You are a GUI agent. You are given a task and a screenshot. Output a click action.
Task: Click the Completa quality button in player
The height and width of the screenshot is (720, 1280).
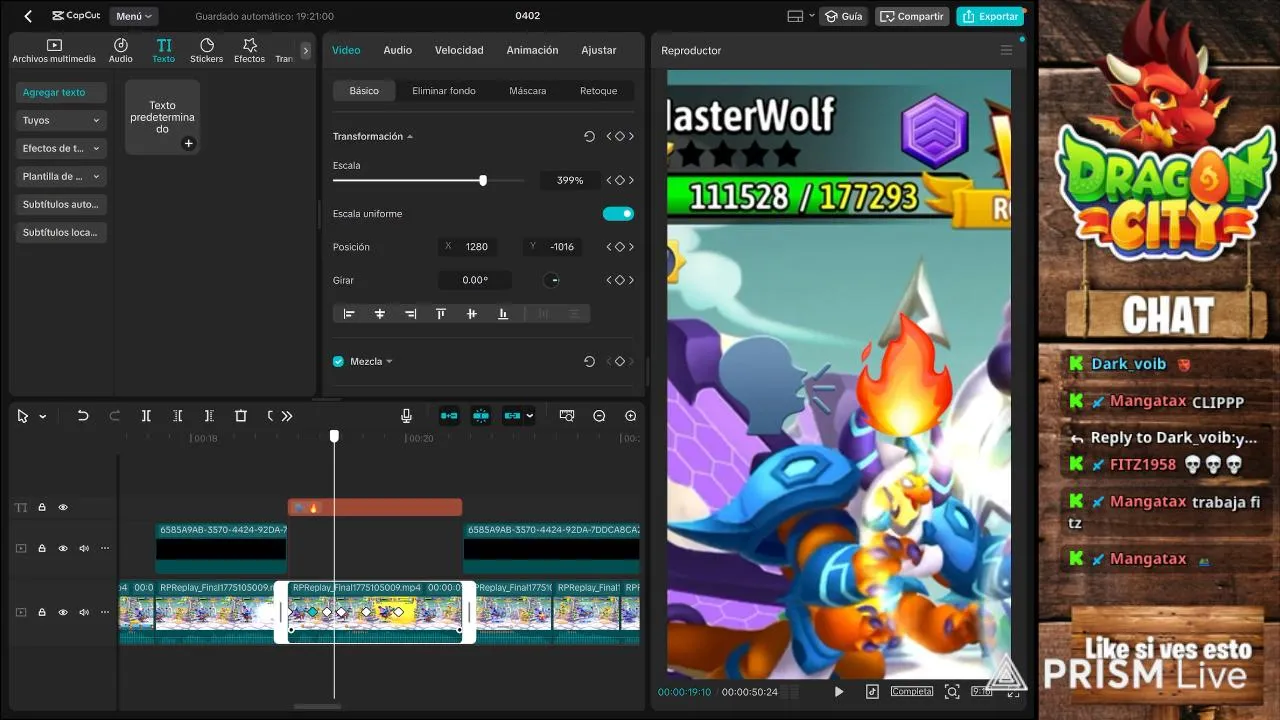(x=912, y=691)
